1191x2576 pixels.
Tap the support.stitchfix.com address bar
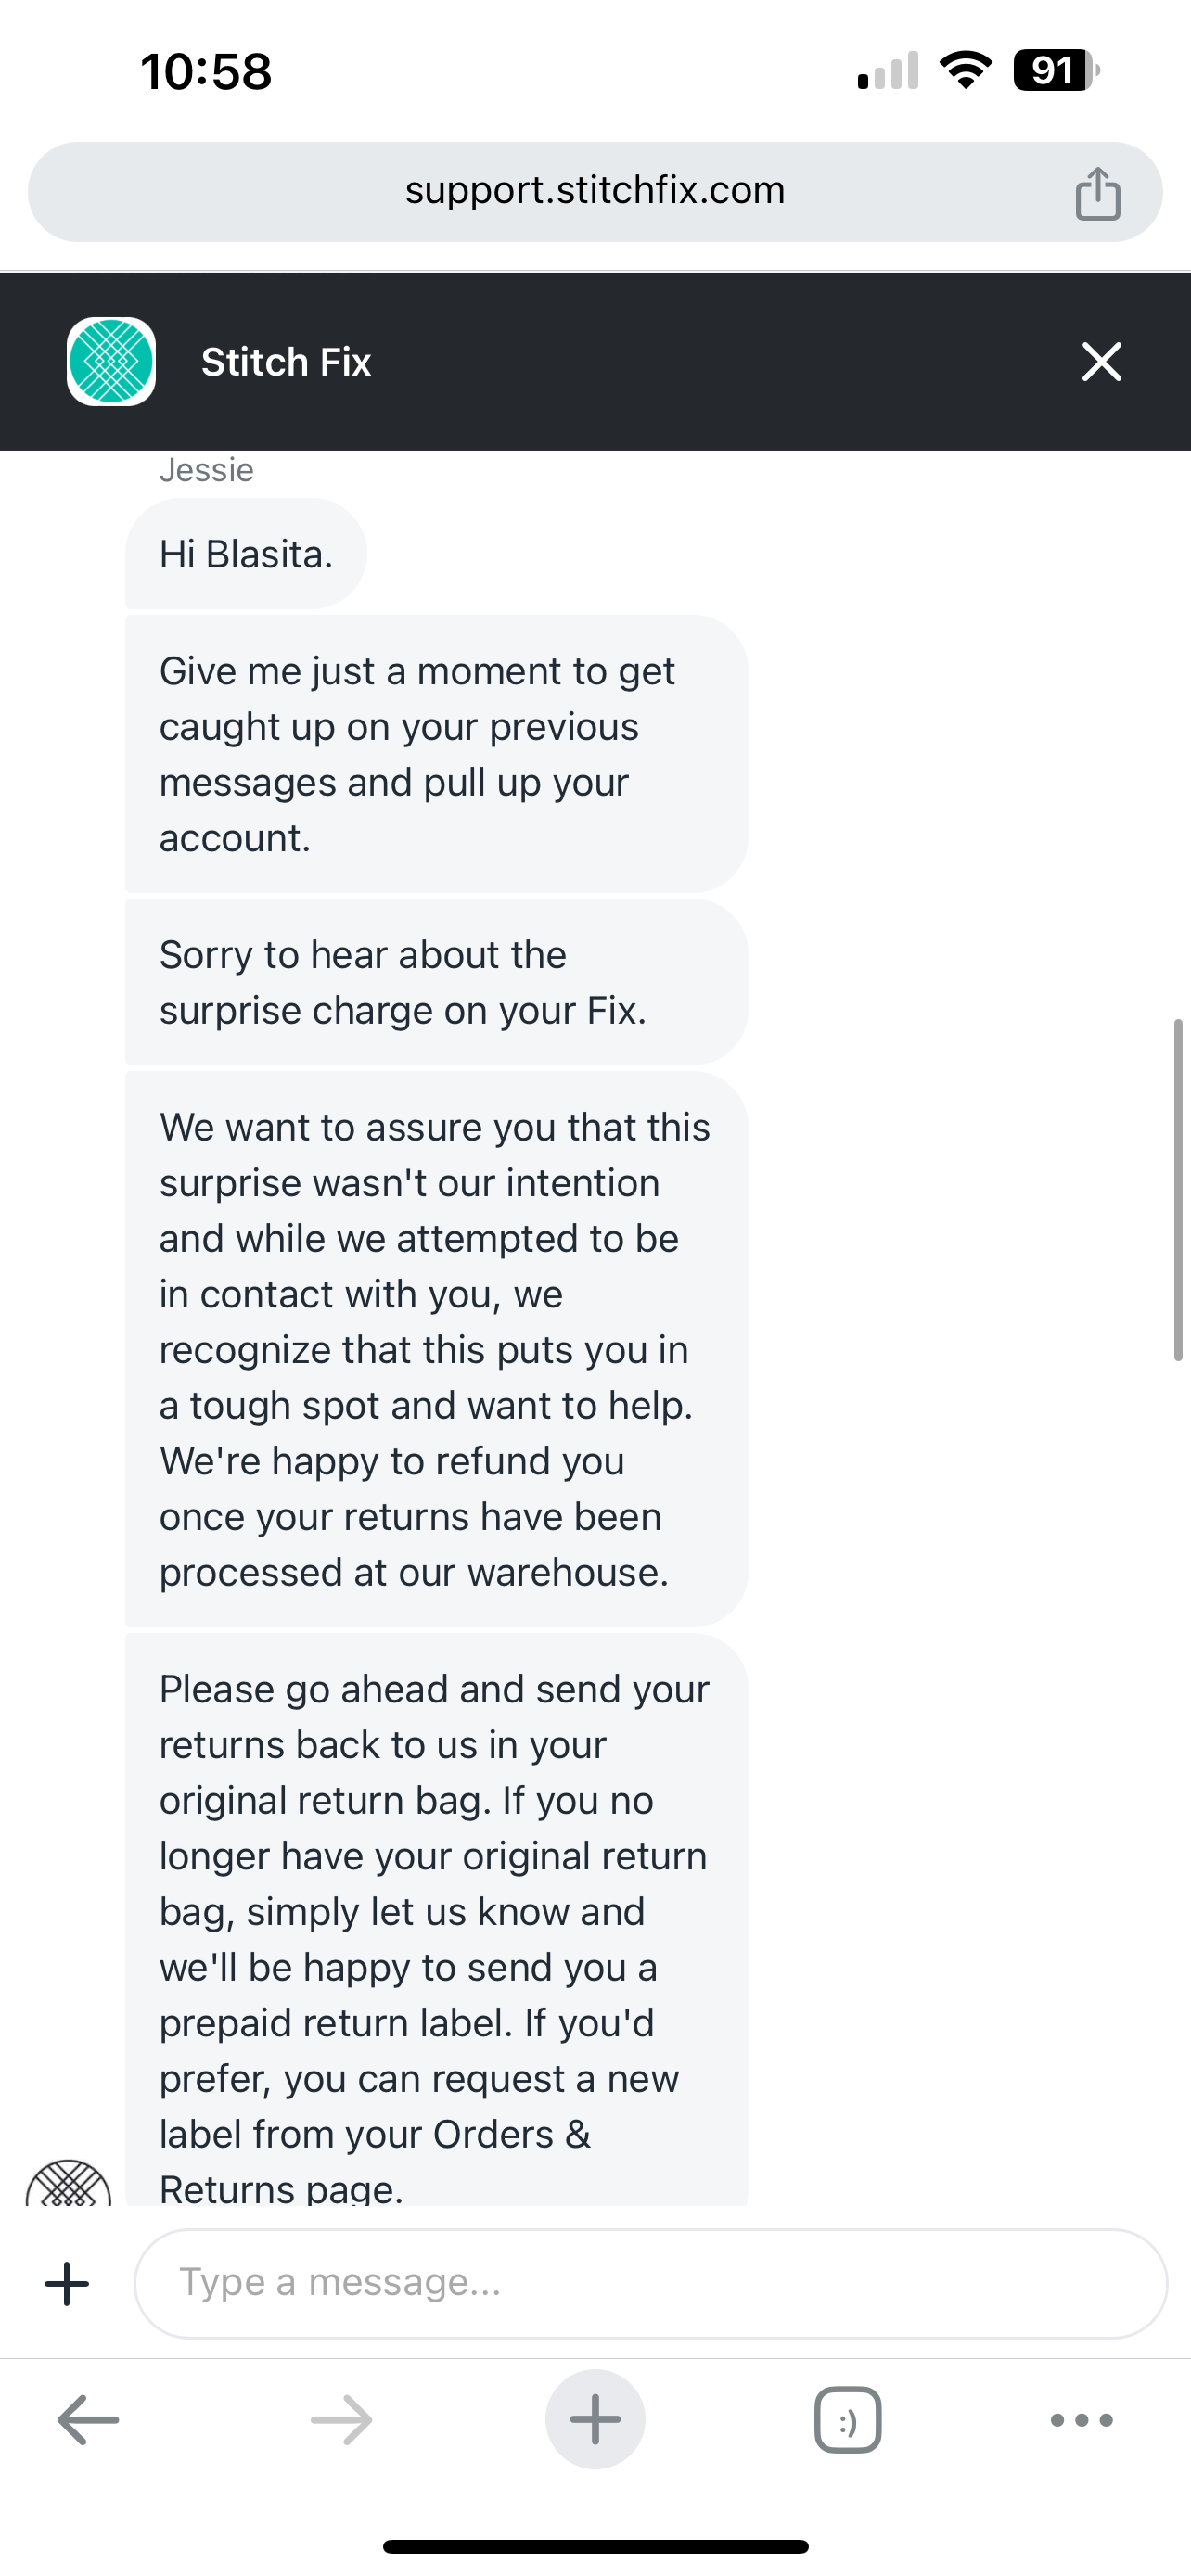(594, 191)
